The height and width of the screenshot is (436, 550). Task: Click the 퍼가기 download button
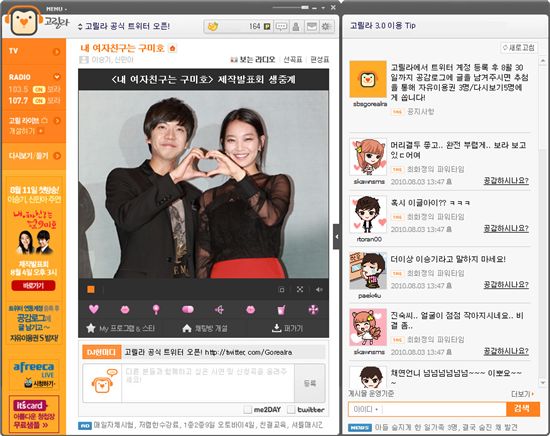pyautogui.click(x=287, y=328)
